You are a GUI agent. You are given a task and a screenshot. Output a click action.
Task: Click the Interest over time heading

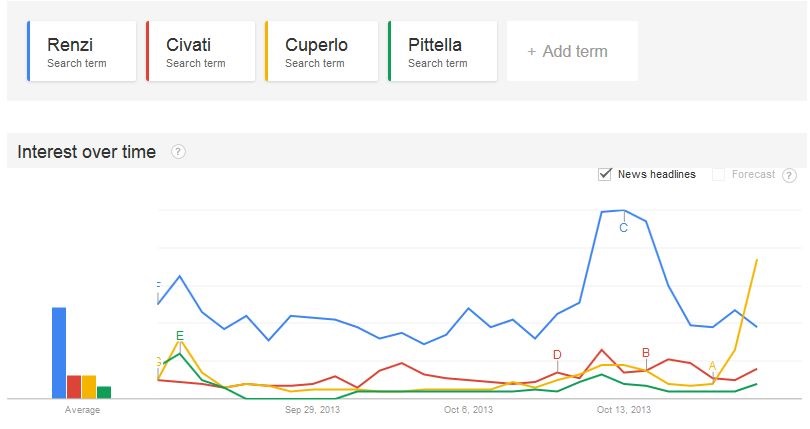click(x=87, y=152)
